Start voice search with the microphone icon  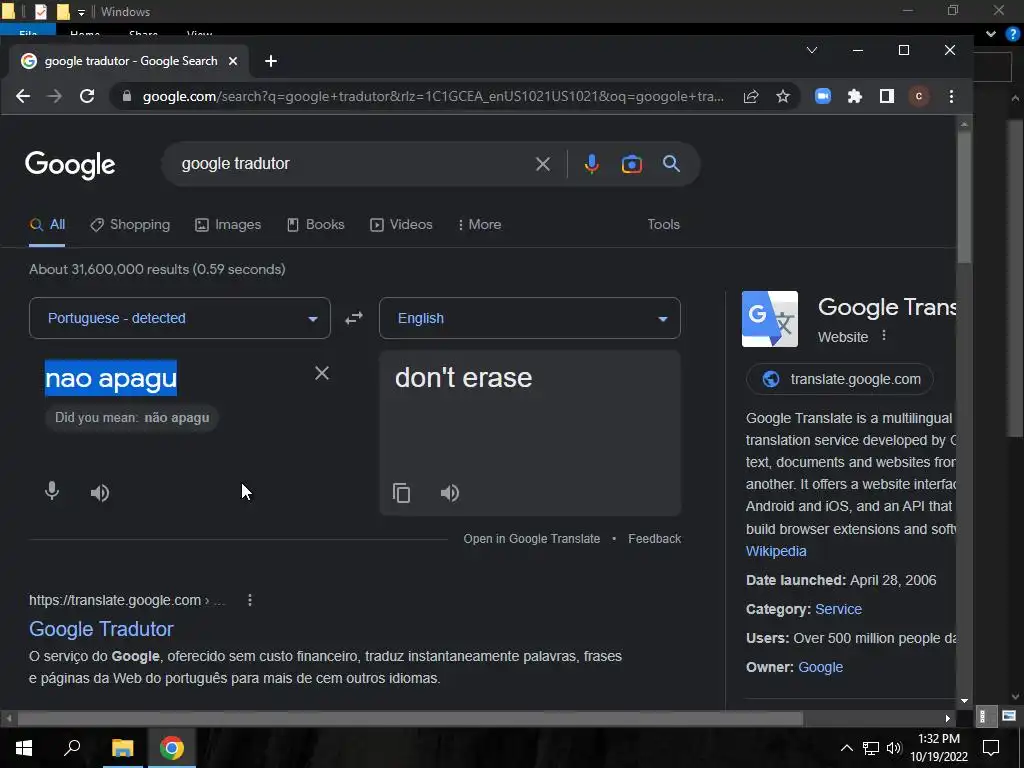click(592, 164)
